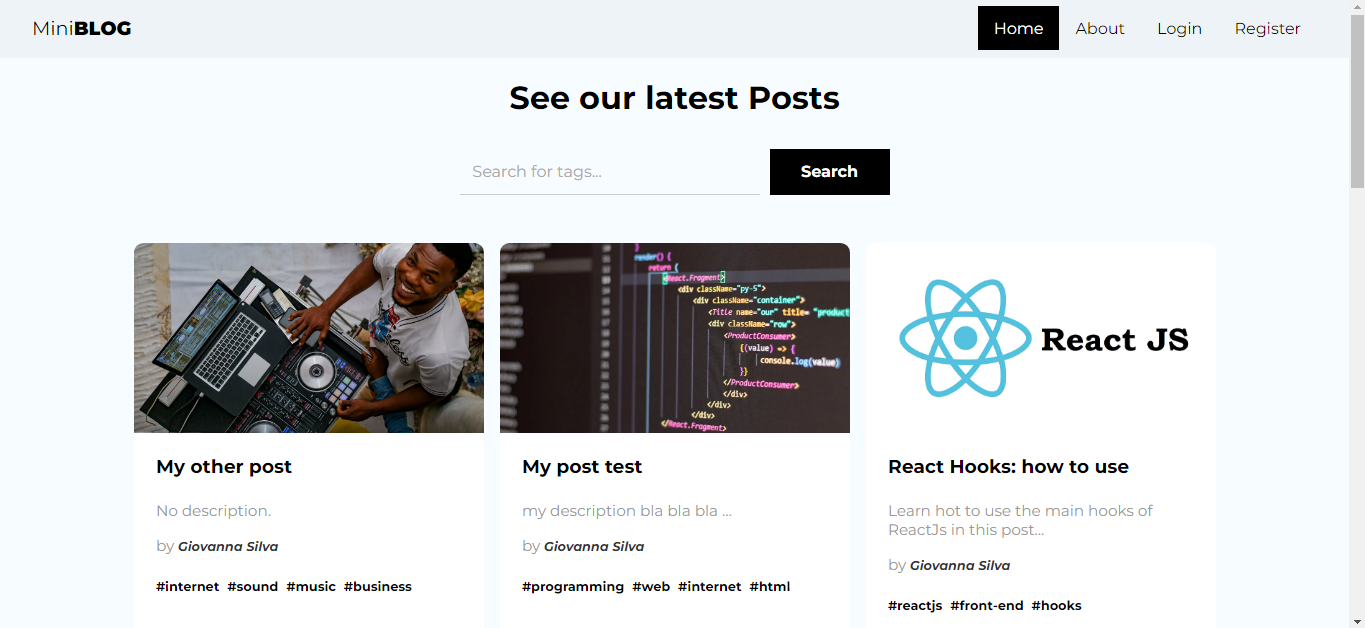Open the About page
The image size is (1365, 628).
click(1100, 28)
